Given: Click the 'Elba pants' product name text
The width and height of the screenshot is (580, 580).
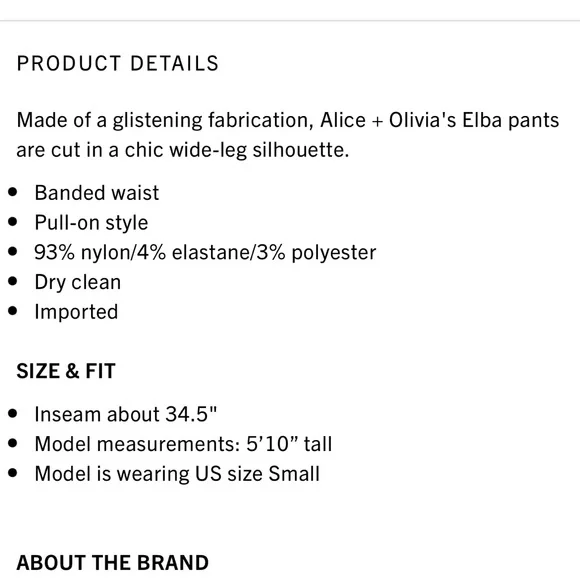Looking at the screenshot, I should 511,120.
